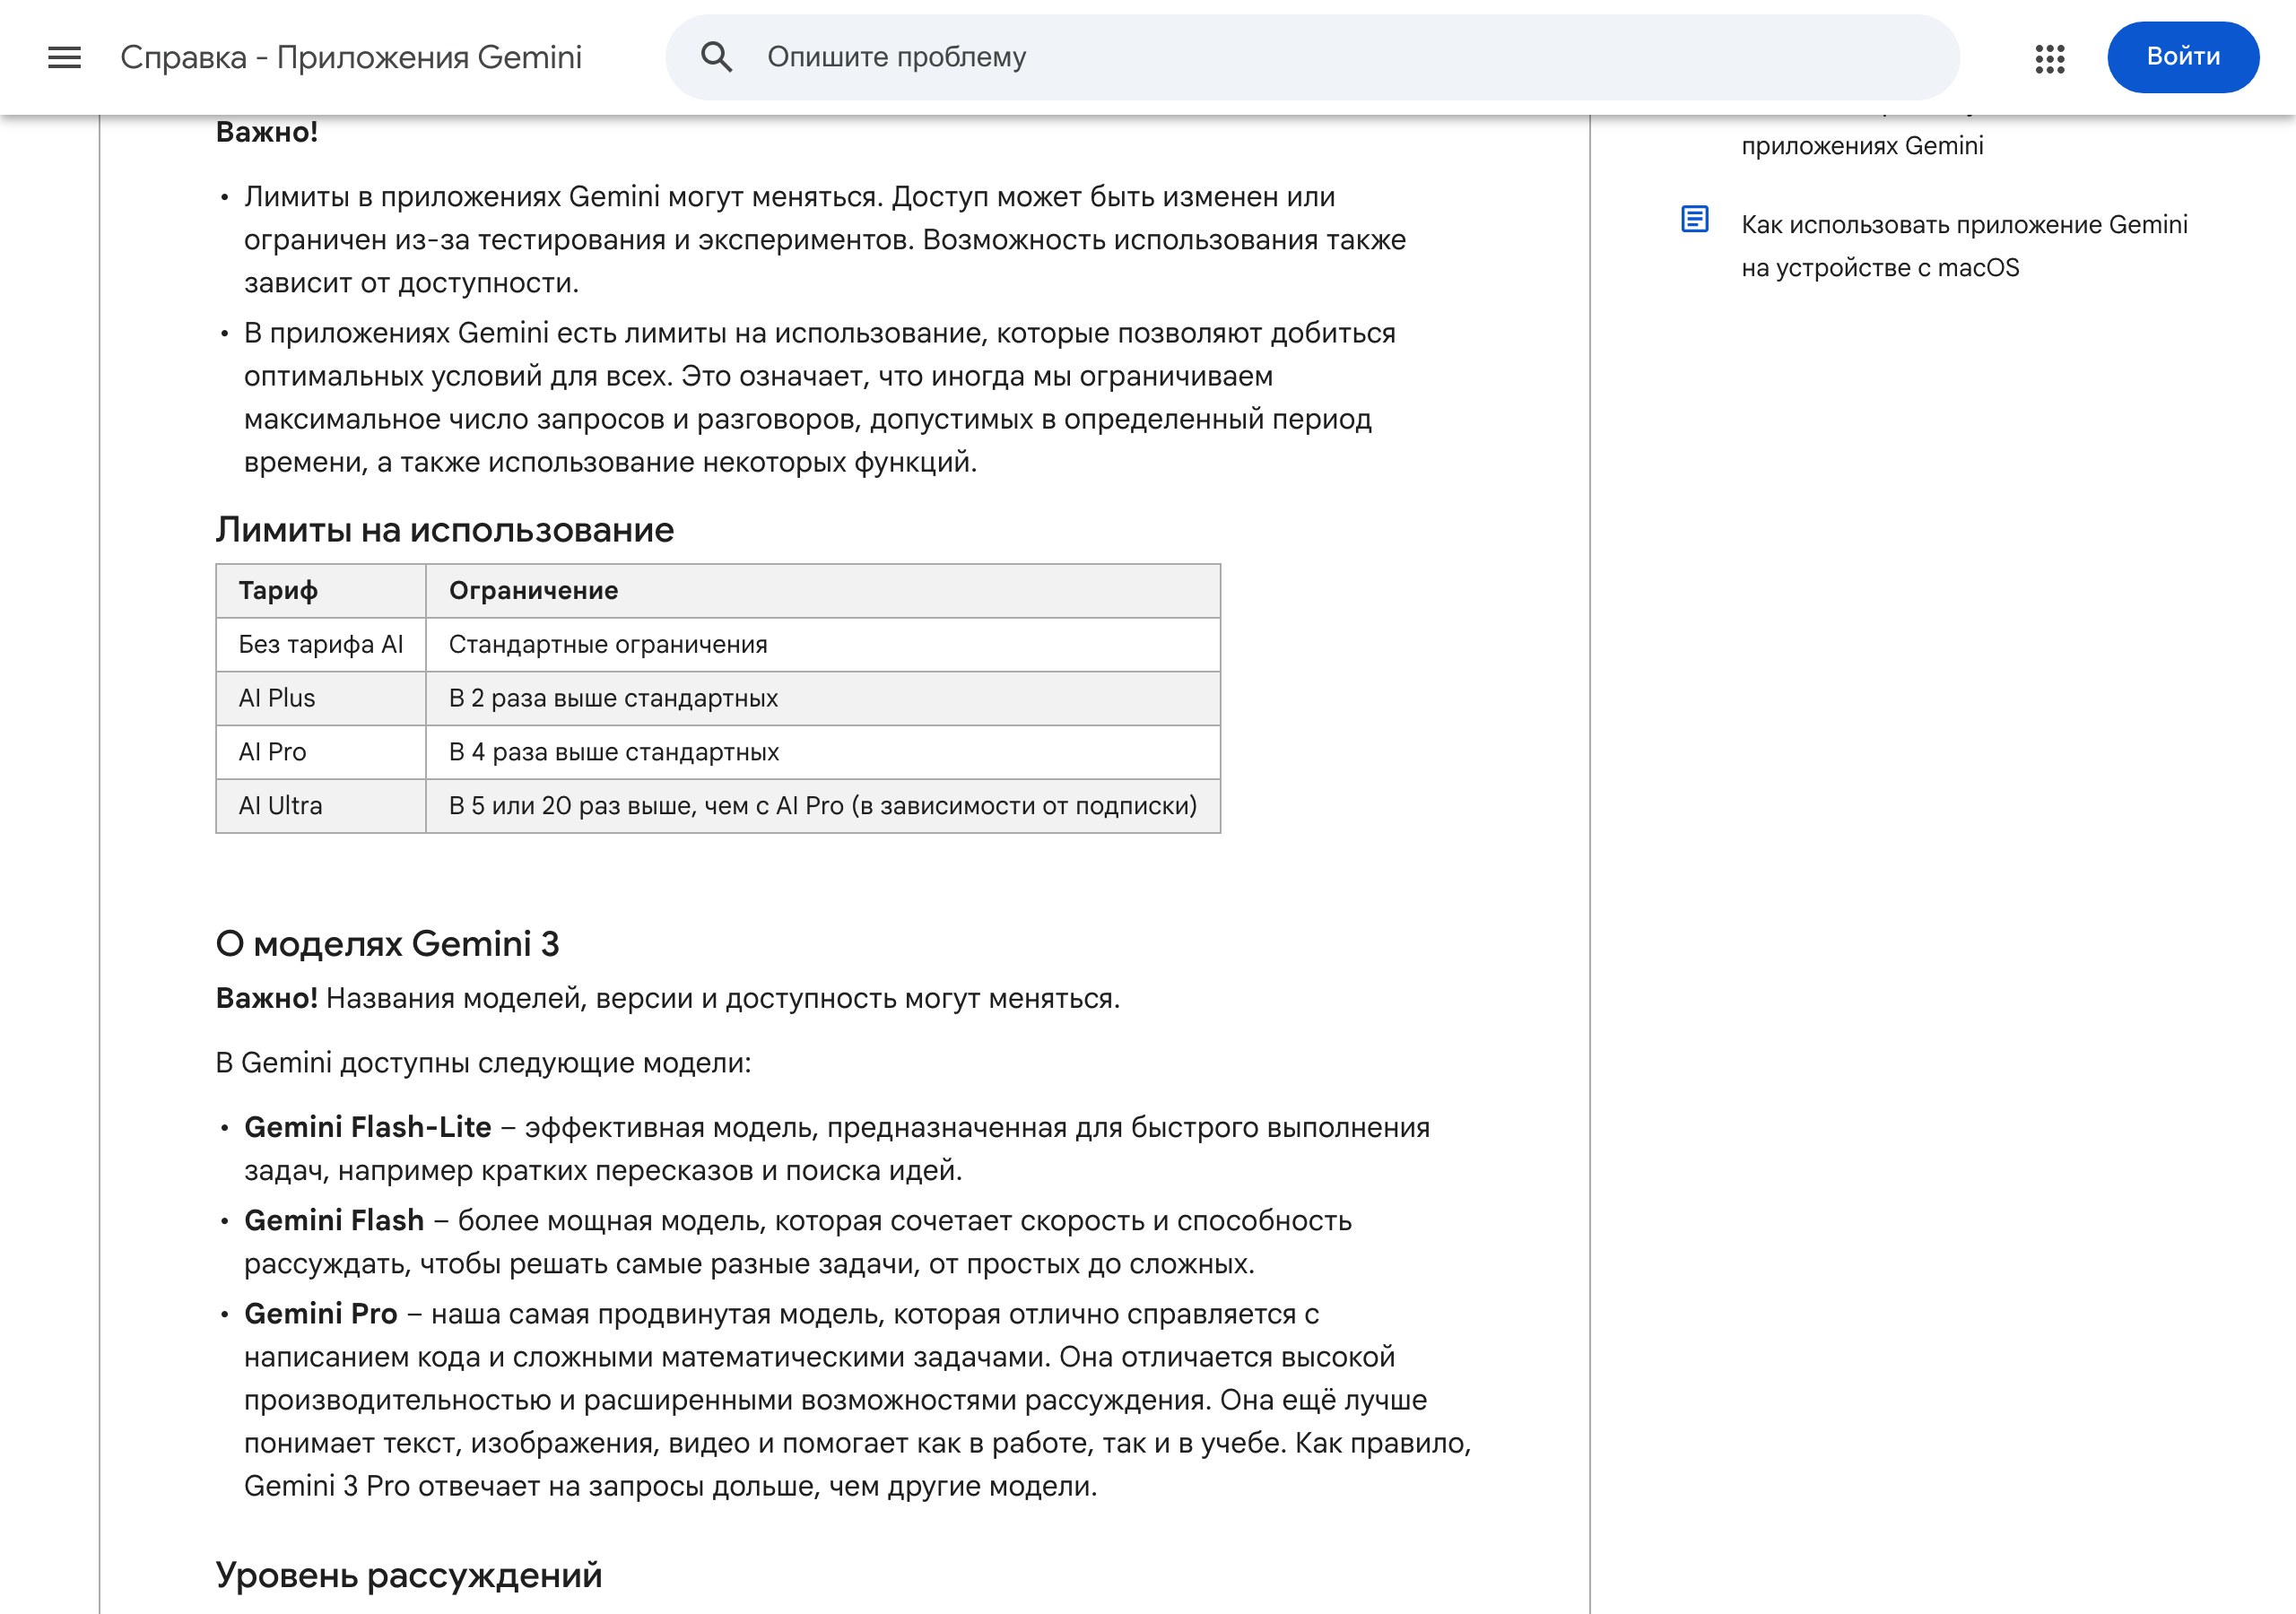Select the В 5 или 20 раз выше cell

coord(823,807)
